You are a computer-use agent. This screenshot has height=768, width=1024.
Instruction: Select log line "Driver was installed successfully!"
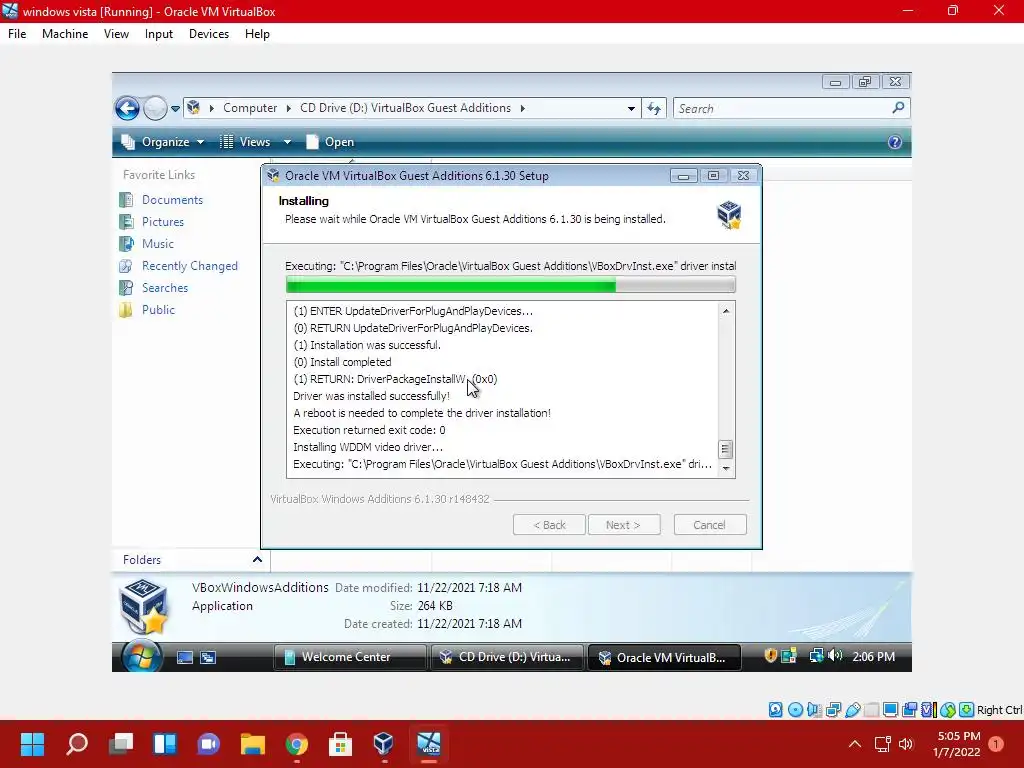372,396
